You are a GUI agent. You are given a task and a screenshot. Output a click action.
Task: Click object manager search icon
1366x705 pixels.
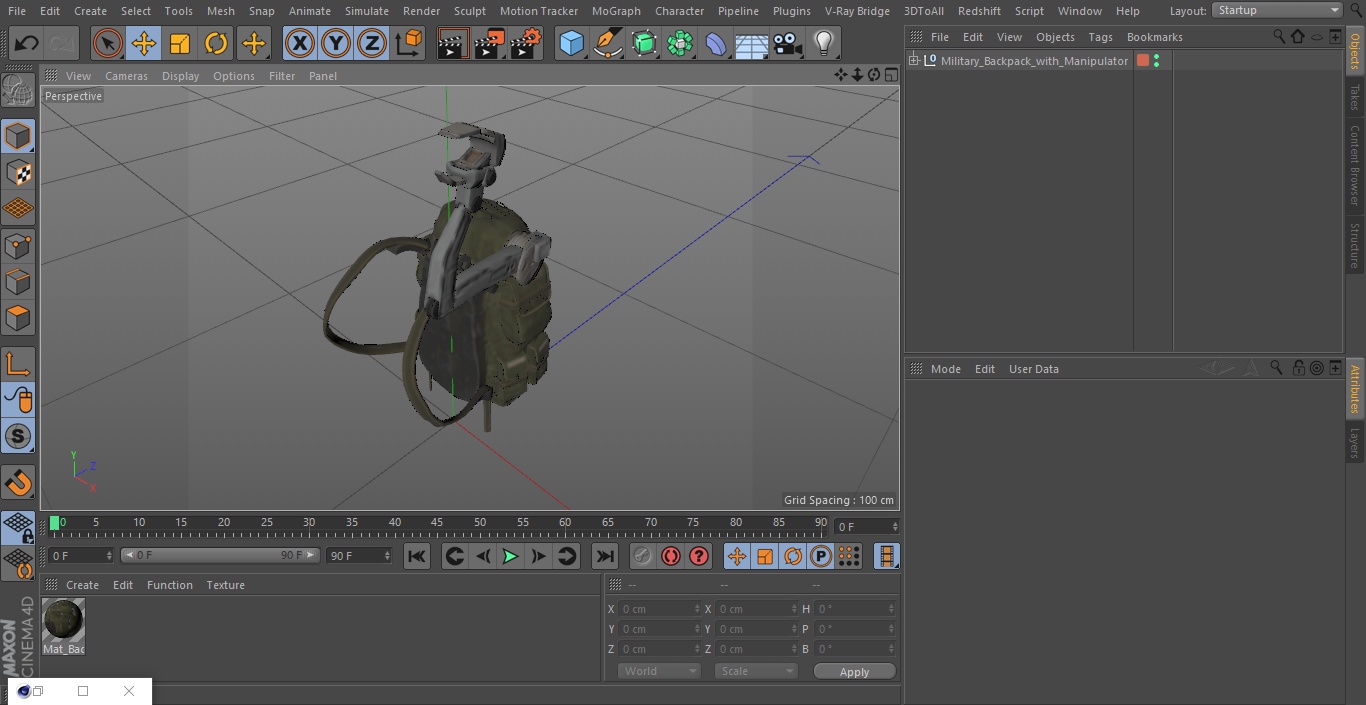[x=1278, y=36]
